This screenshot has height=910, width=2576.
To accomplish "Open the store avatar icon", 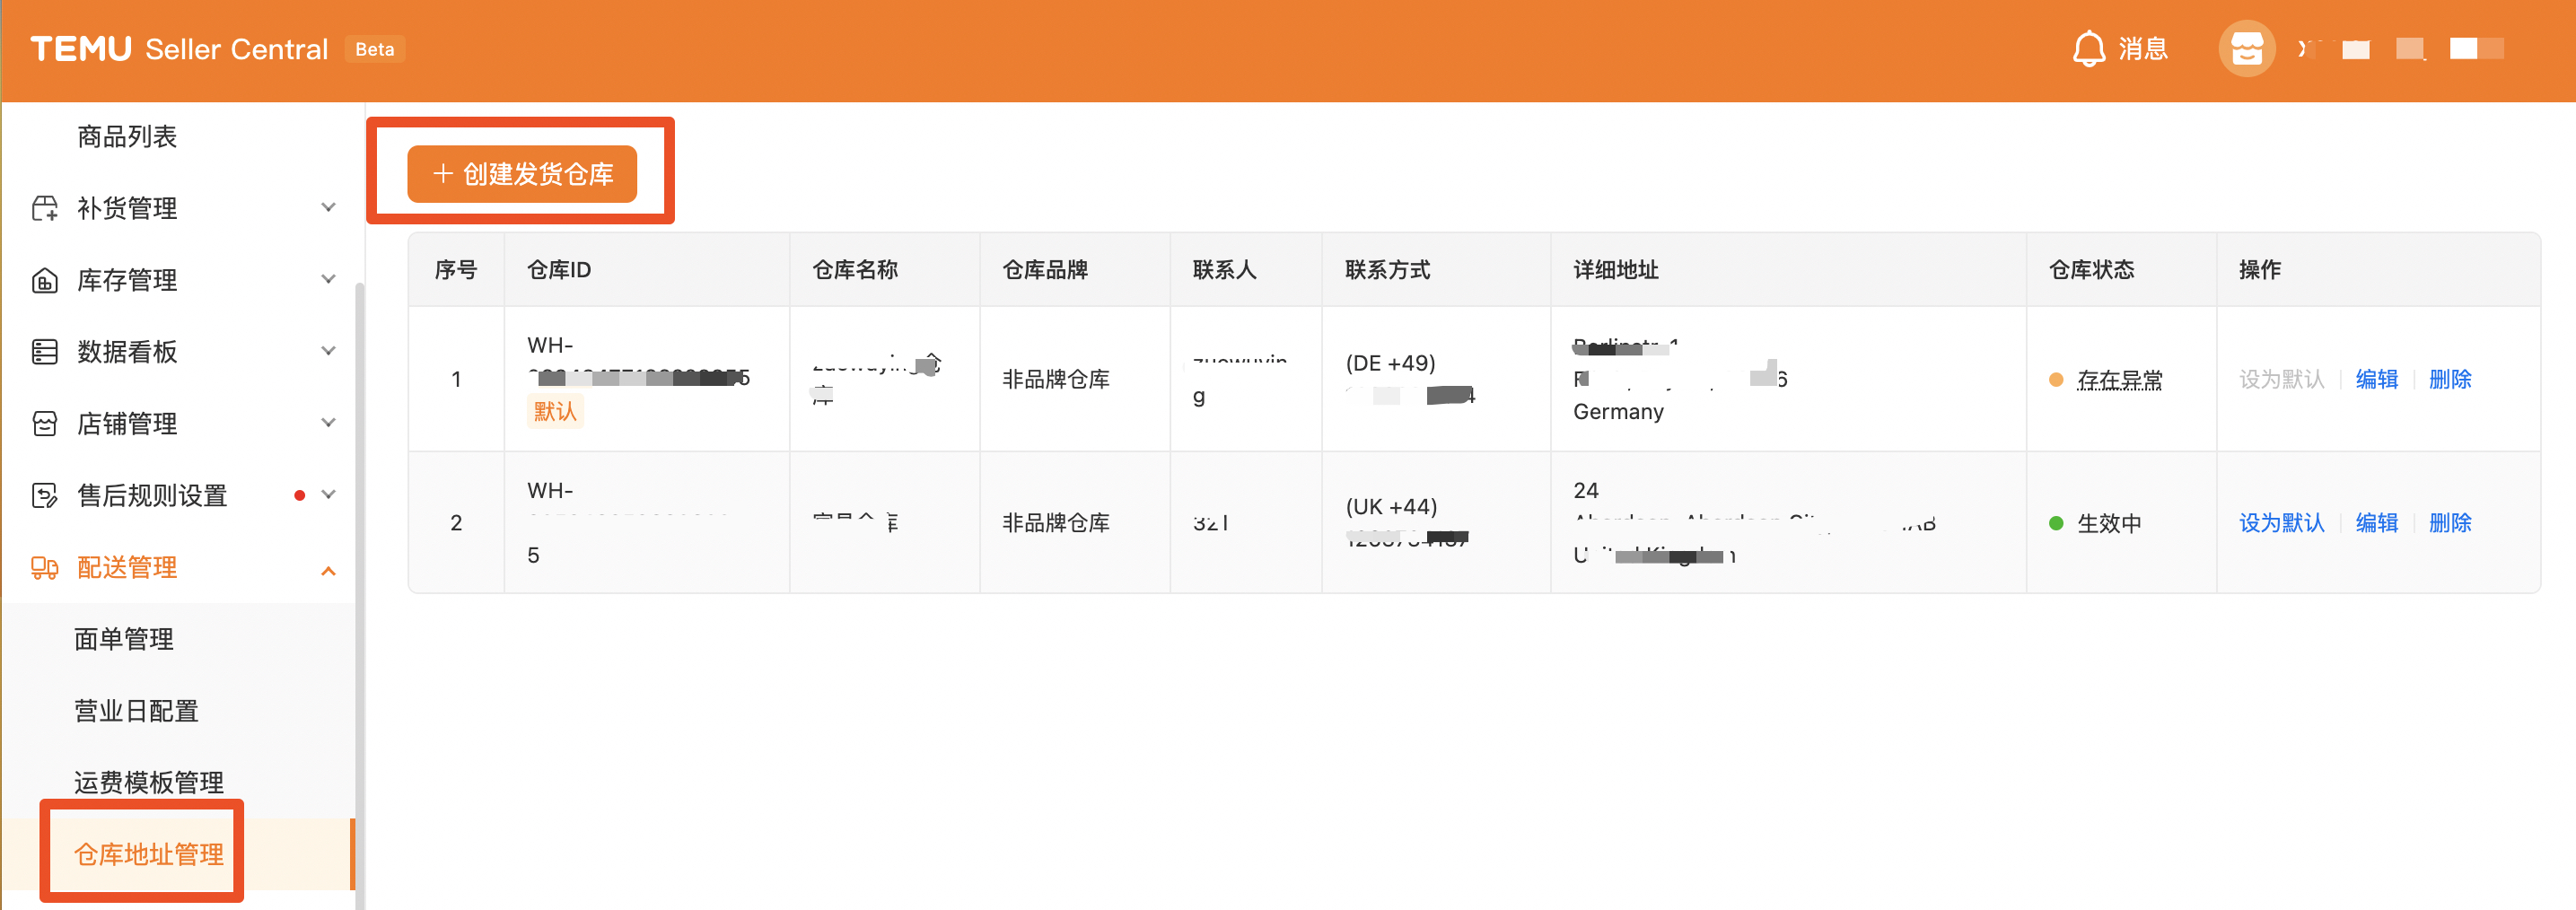I will click(2246, 49).
